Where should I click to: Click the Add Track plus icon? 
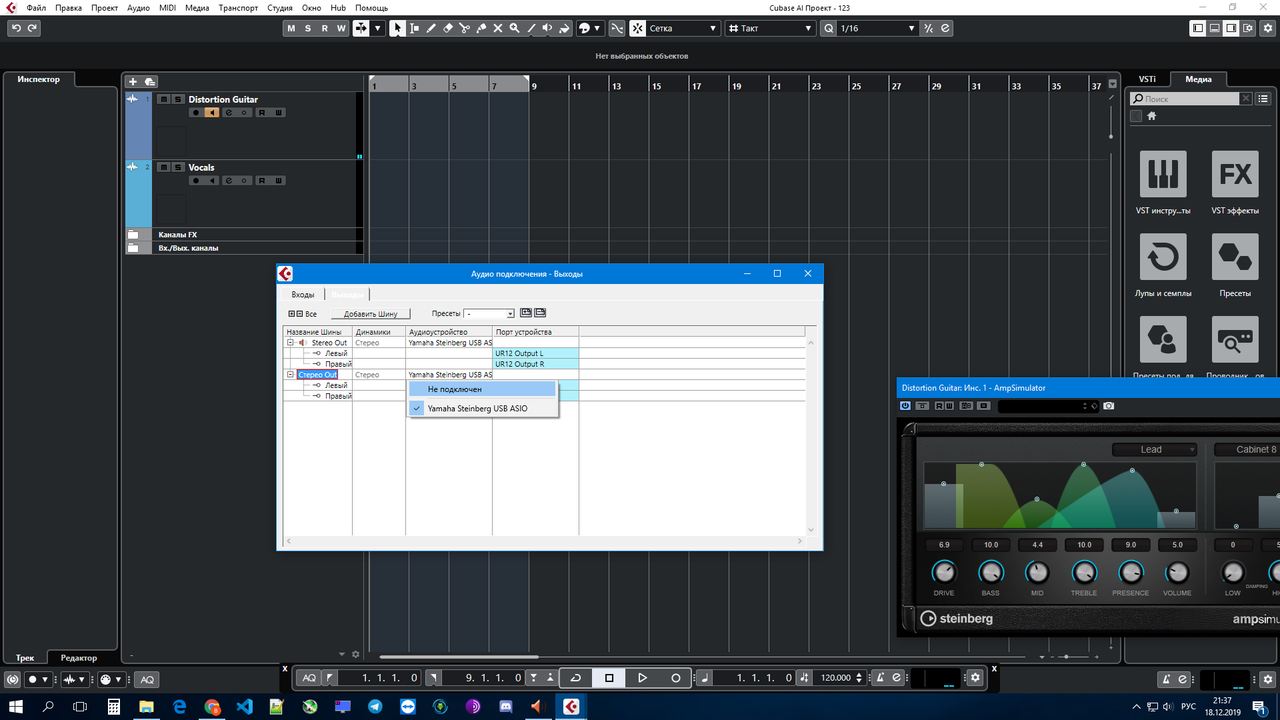(133, 81)
